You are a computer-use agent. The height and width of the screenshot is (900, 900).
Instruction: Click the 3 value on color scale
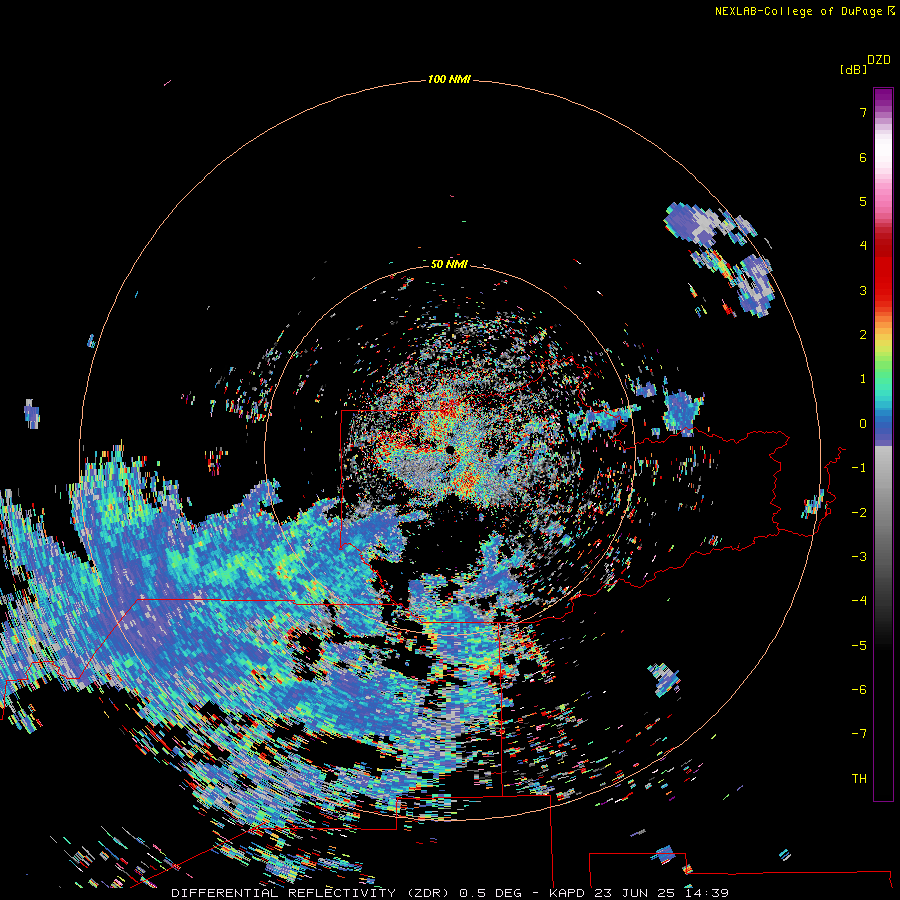(863, 290)
